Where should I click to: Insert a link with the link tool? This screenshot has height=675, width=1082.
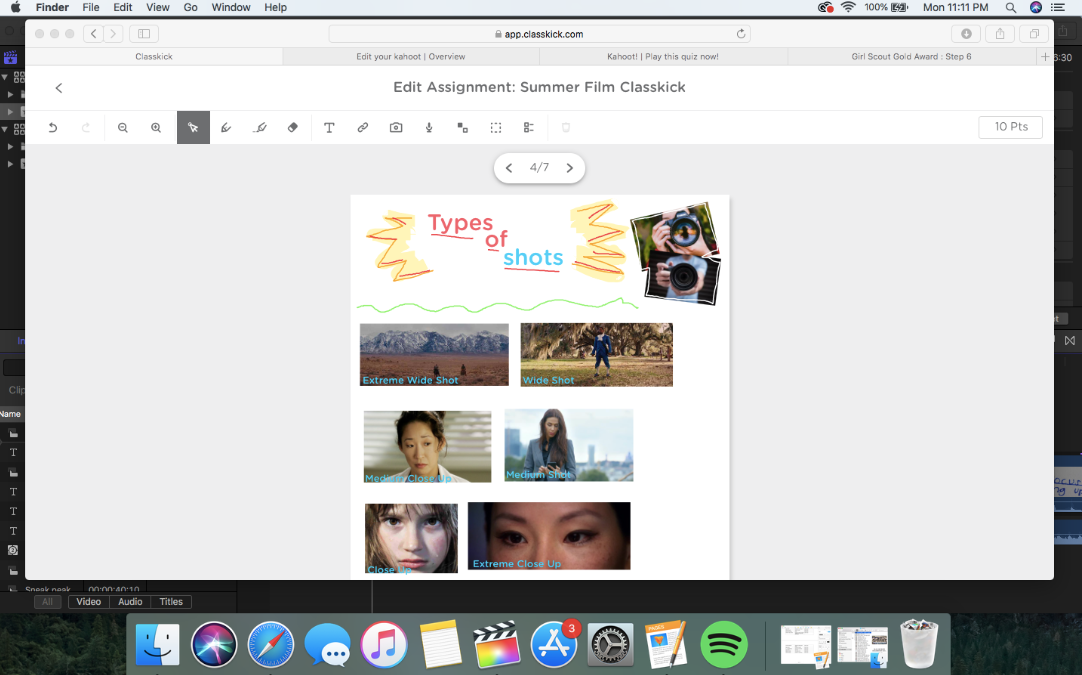pos(363,128)
